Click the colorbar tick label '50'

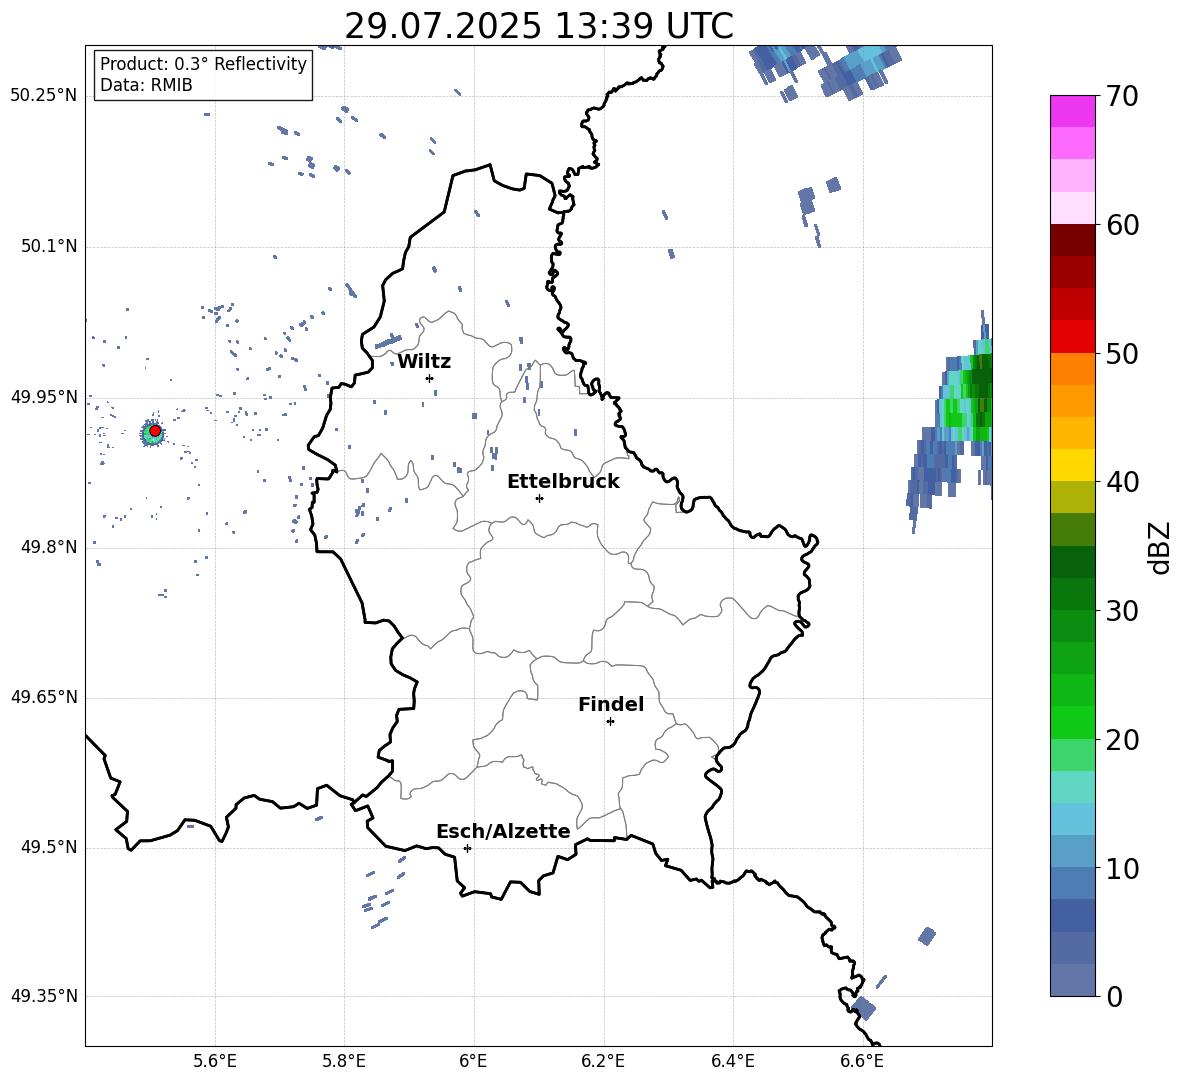coord(1122,353)
